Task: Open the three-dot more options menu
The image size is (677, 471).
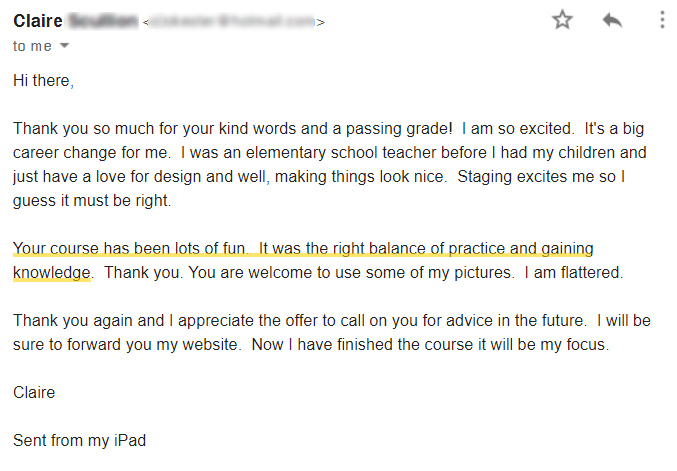Action: pos(662,20)
